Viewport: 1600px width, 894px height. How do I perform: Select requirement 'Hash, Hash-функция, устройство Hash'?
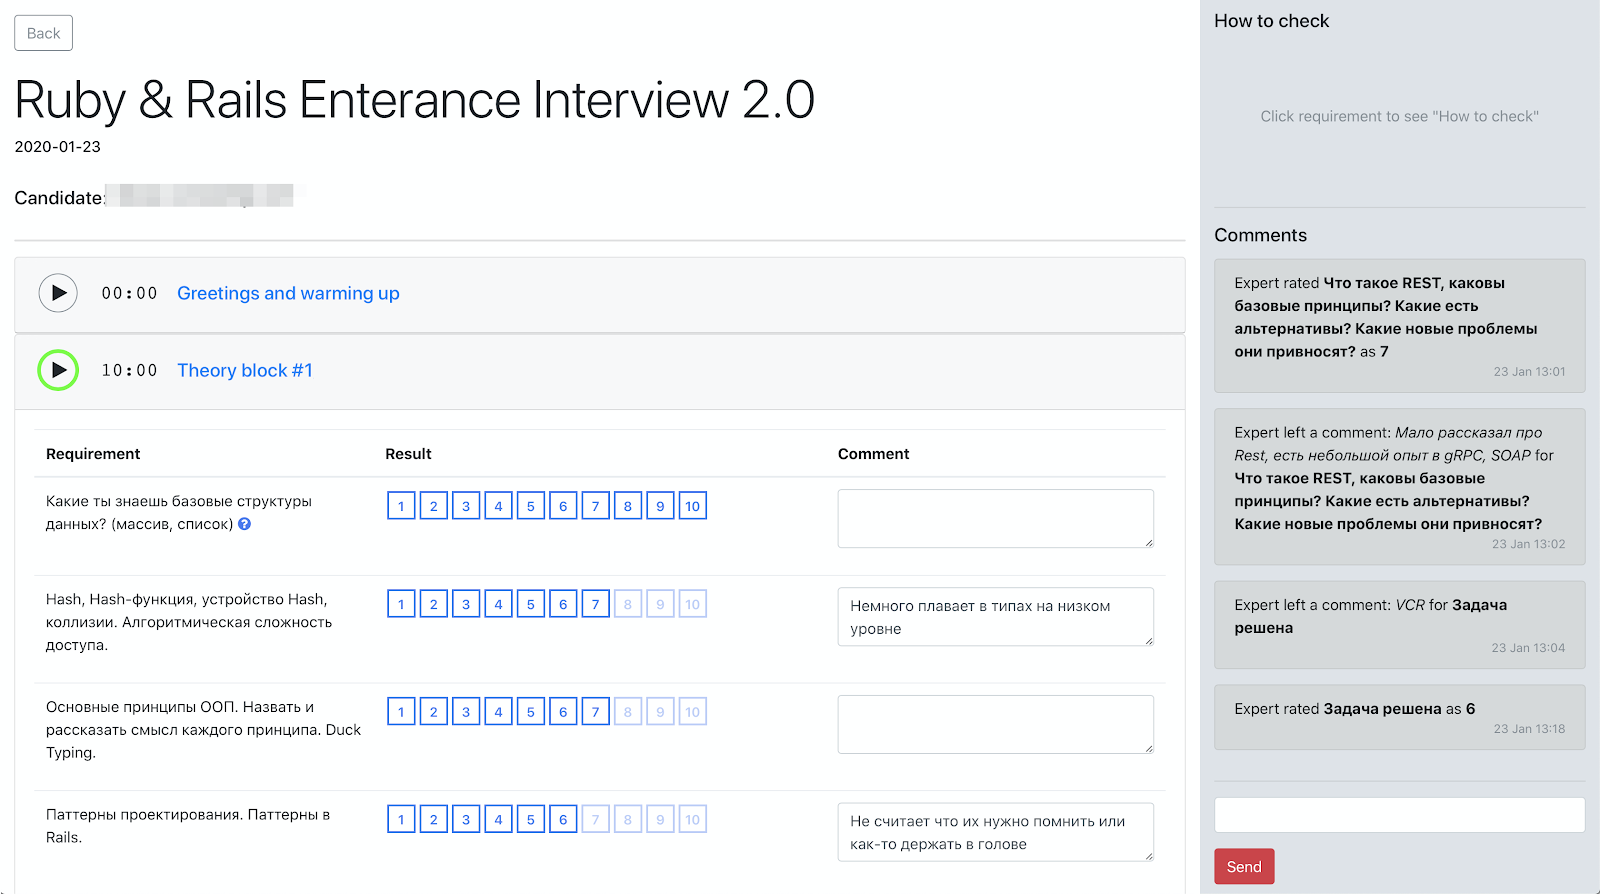[189, 622]
